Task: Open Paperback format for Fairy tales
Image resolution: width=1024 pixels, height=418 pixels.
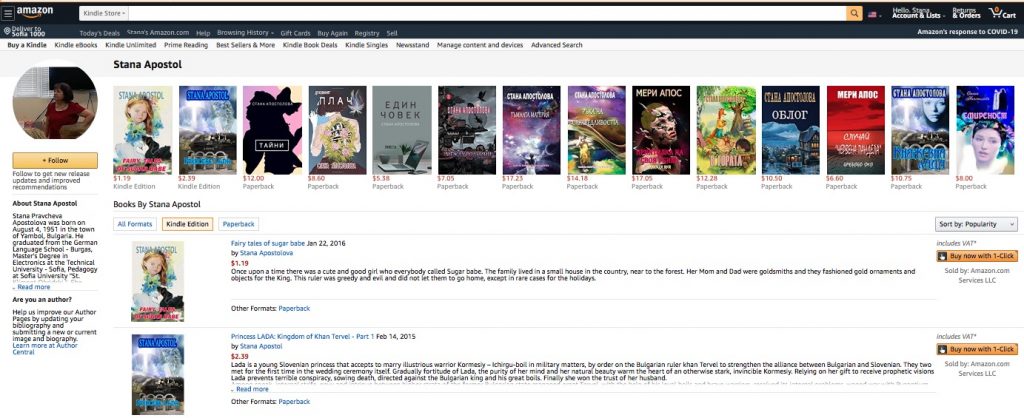Action: point(295,308)
